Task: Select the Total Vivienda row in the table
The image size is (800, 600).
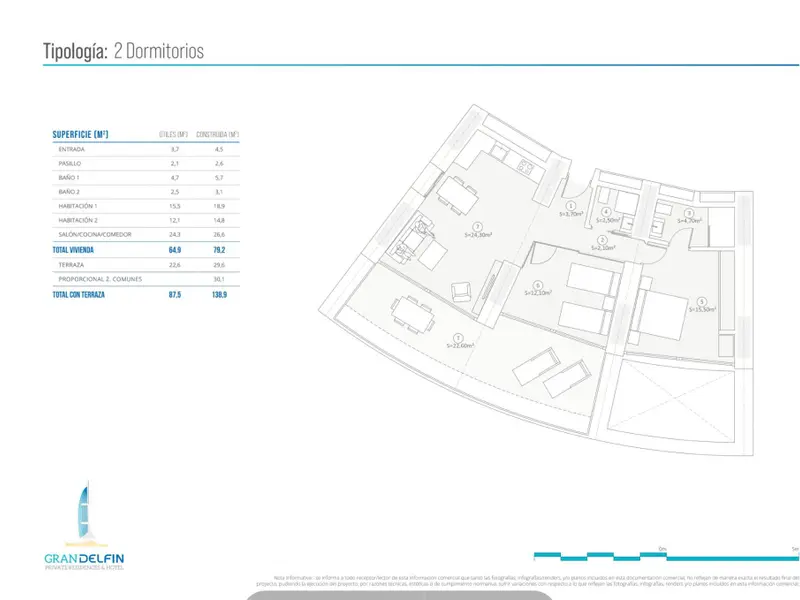Action: [x=145, y=250]
